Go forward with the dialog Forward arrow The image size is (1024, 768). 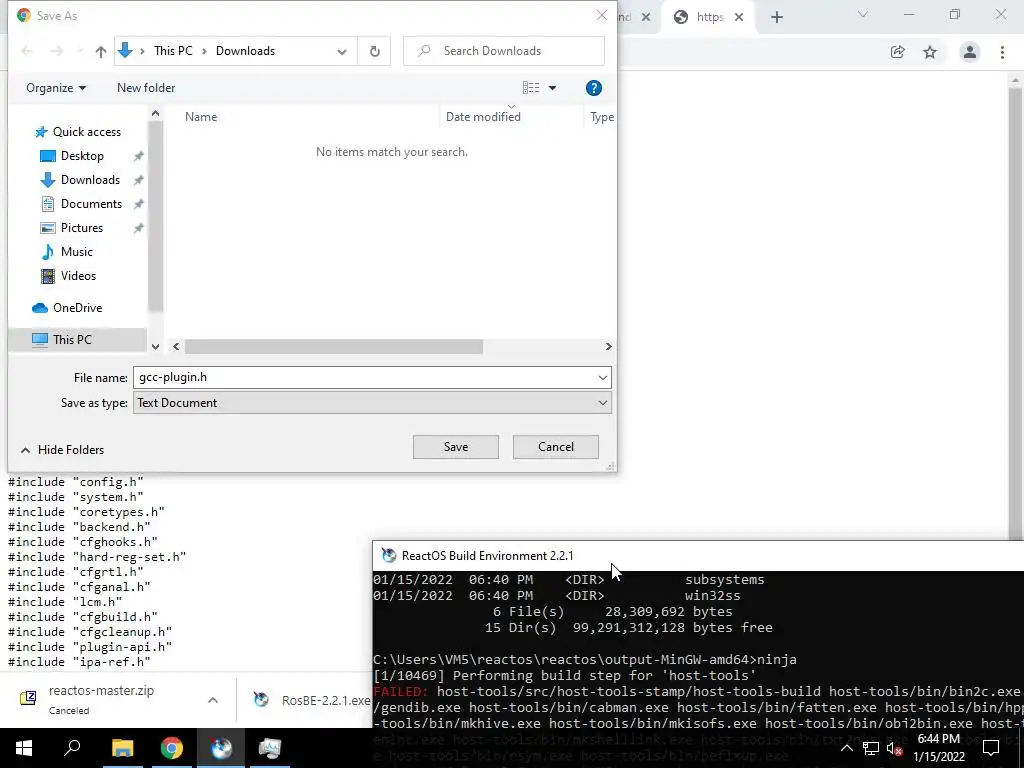pos(57,51)
